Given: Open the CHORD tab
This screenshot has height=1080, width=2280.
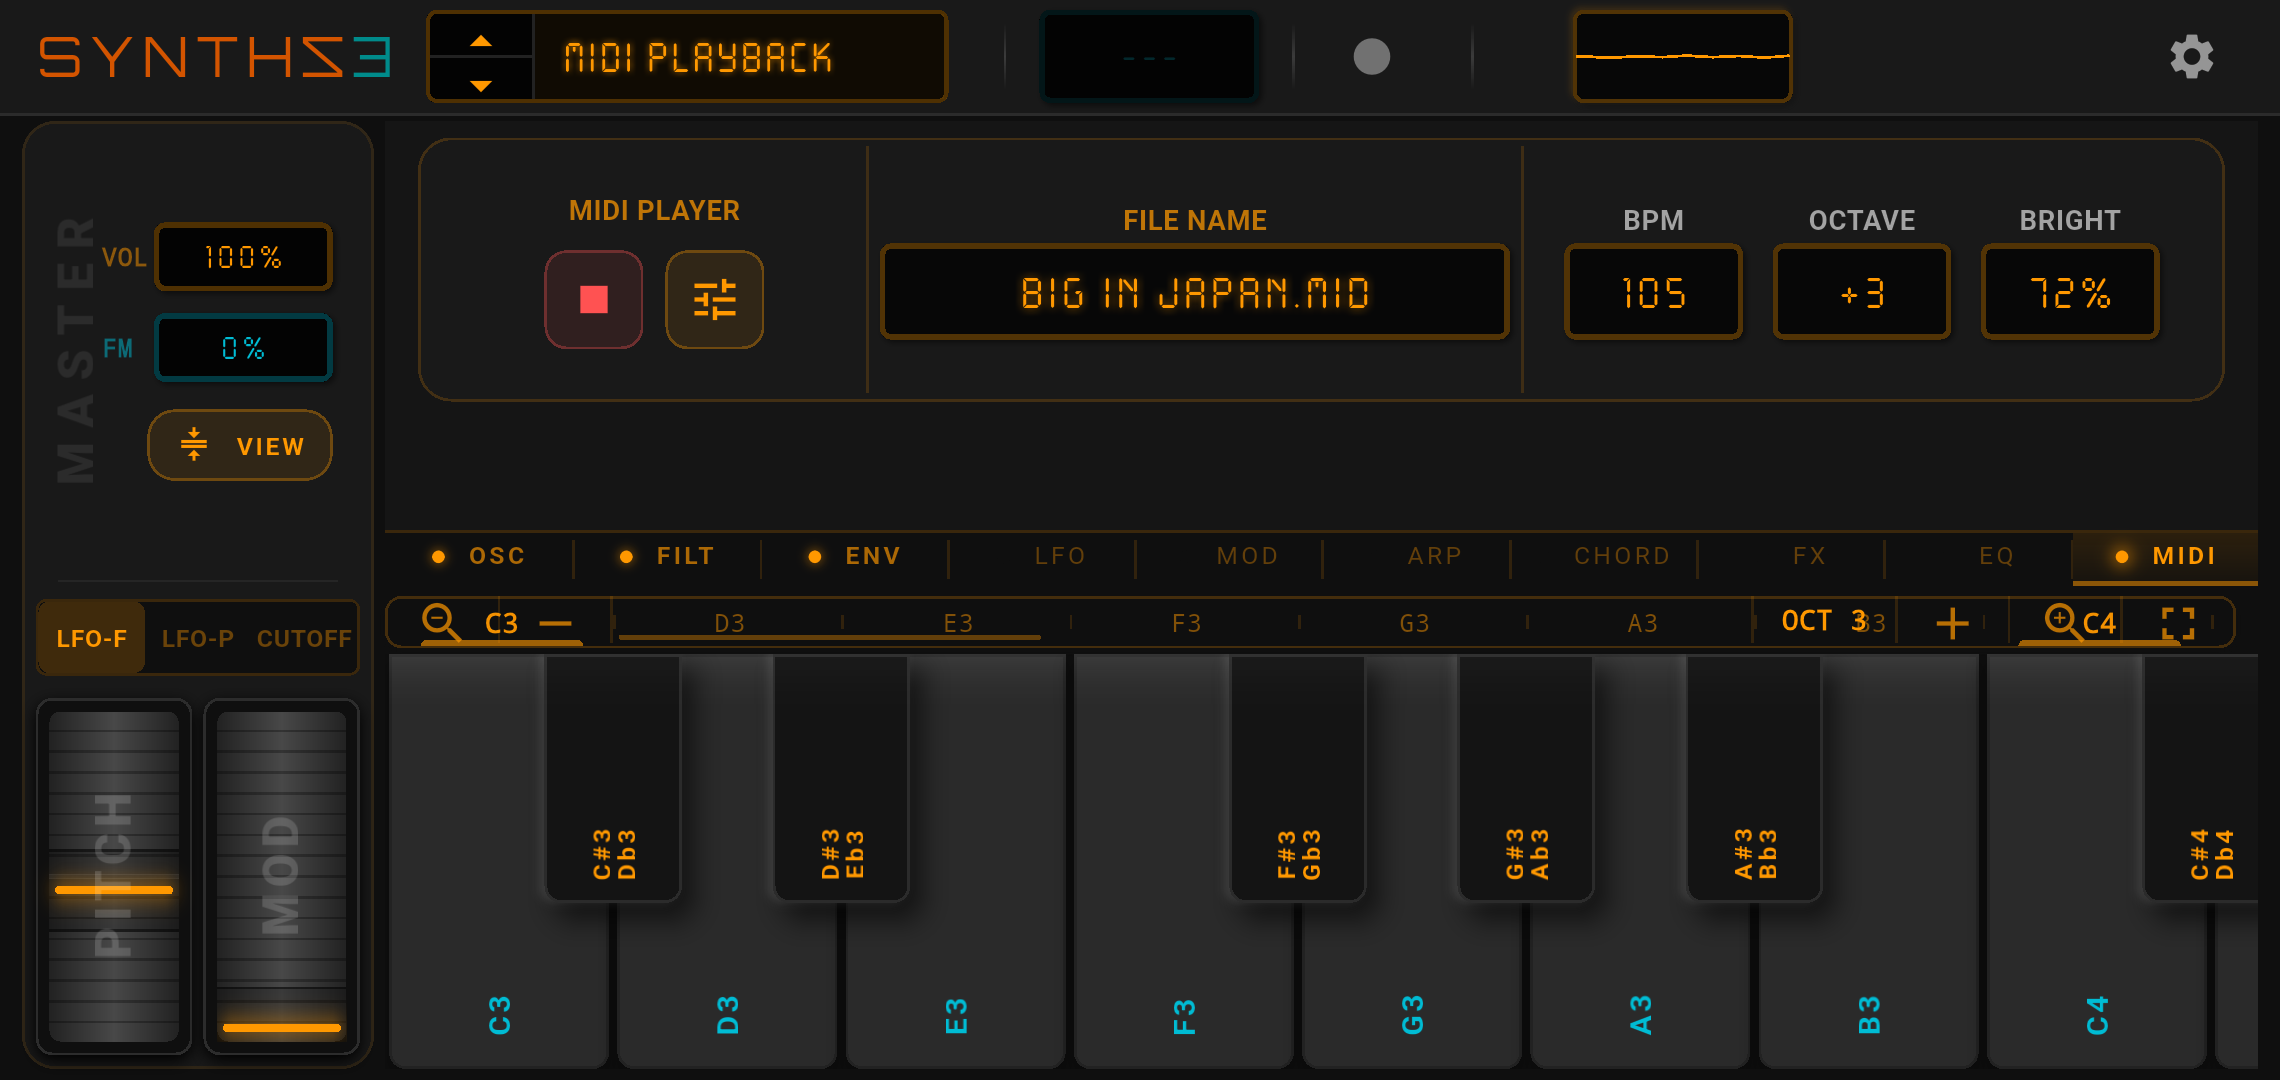Looking at the screenshot, I should (x=1621, y=556).
